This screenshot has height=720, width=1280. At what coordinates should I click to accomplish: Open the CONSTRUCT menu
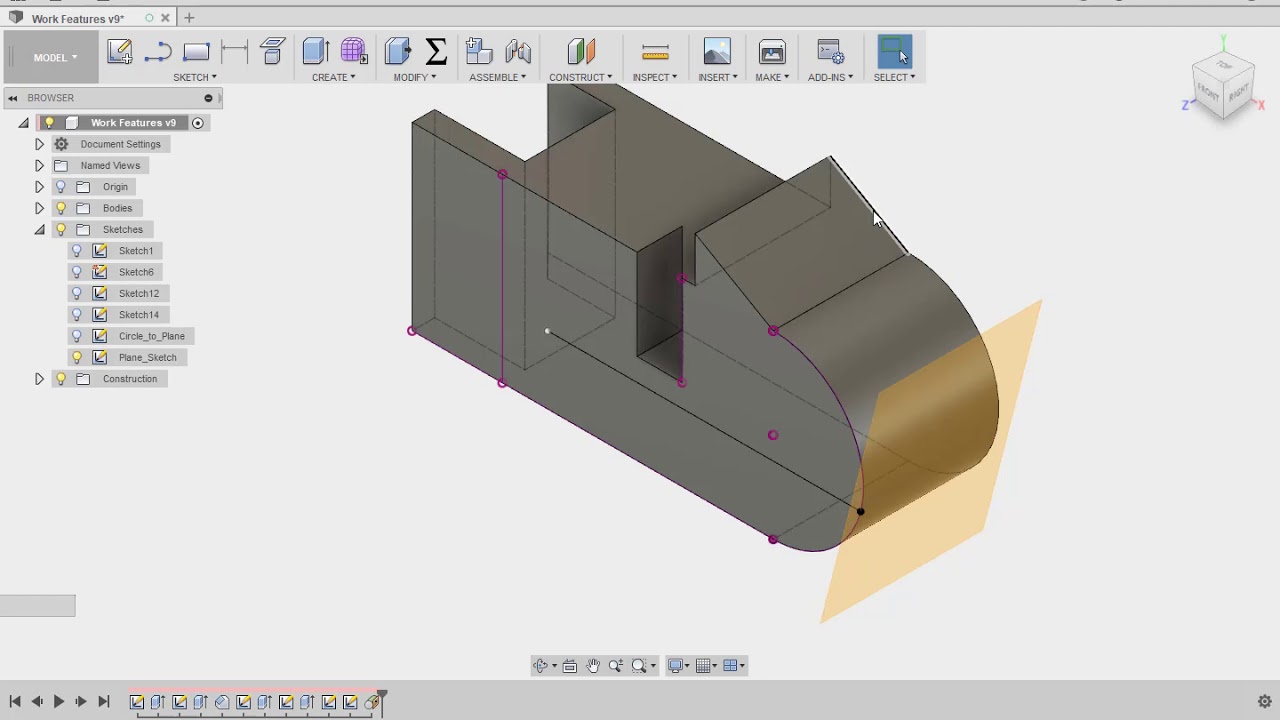click(580, 77)
